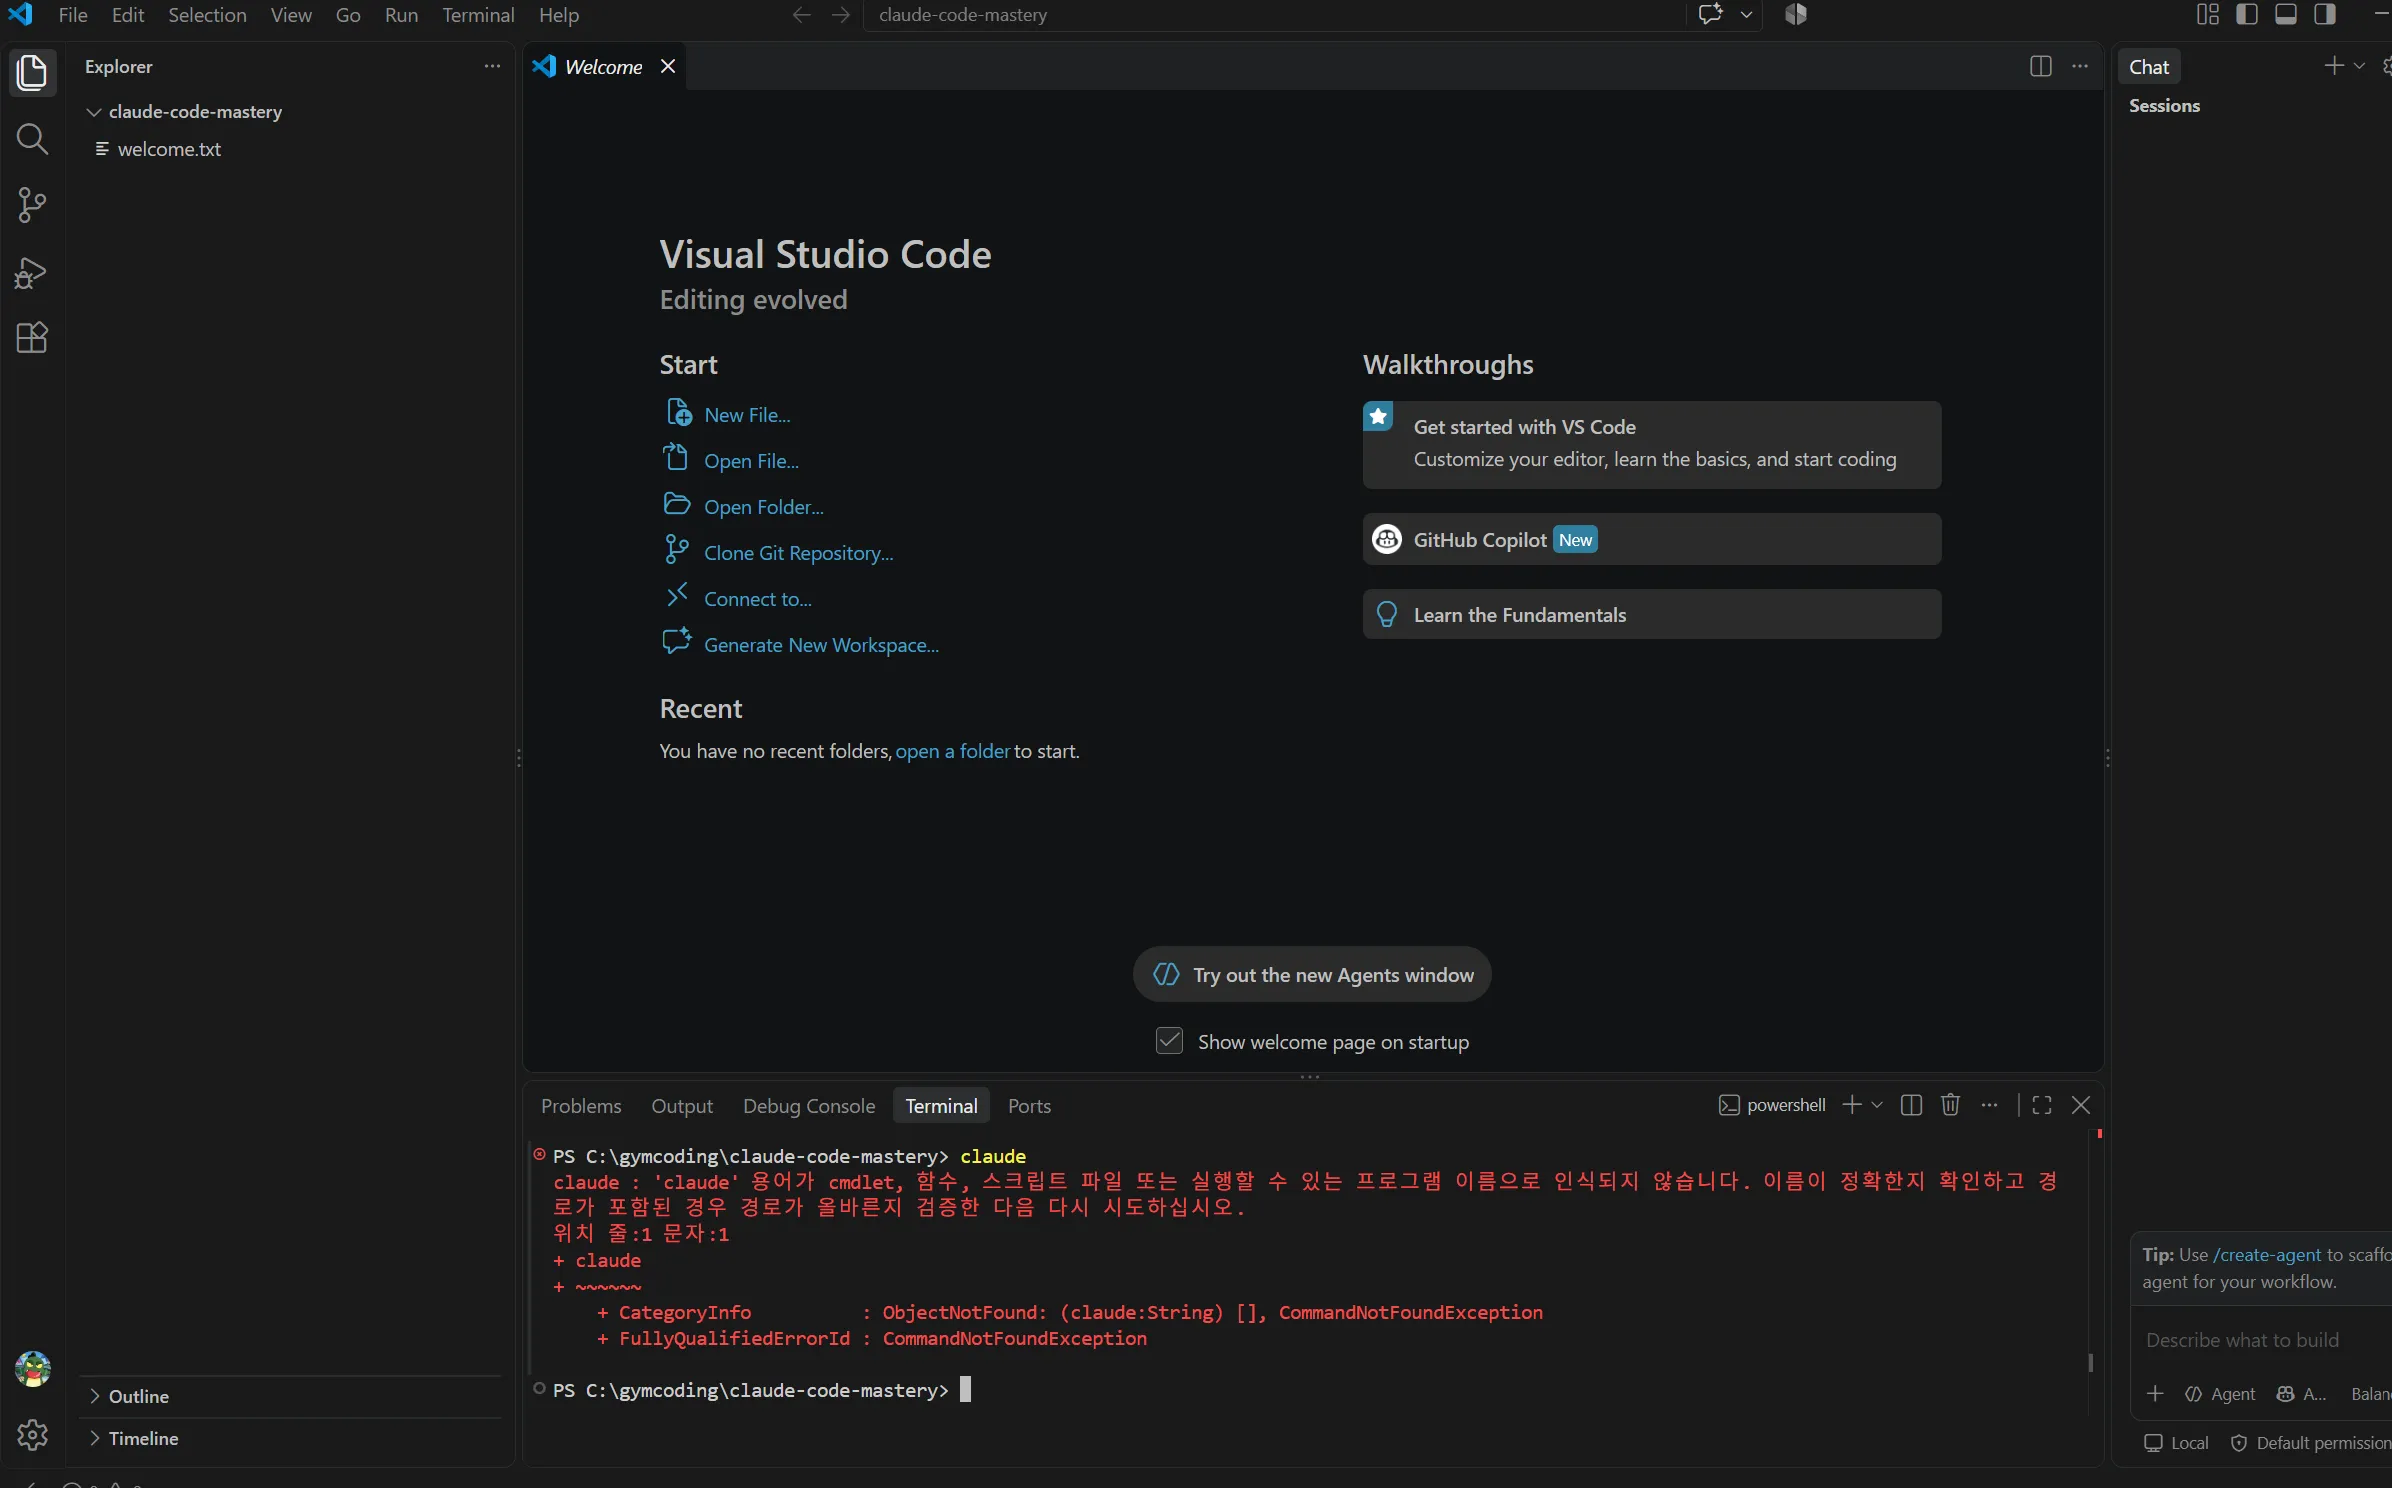This screenshot has height=1488, width=2392.
Task: Switch to the Problems panel tab
Action: click(x=581, y=1106)
